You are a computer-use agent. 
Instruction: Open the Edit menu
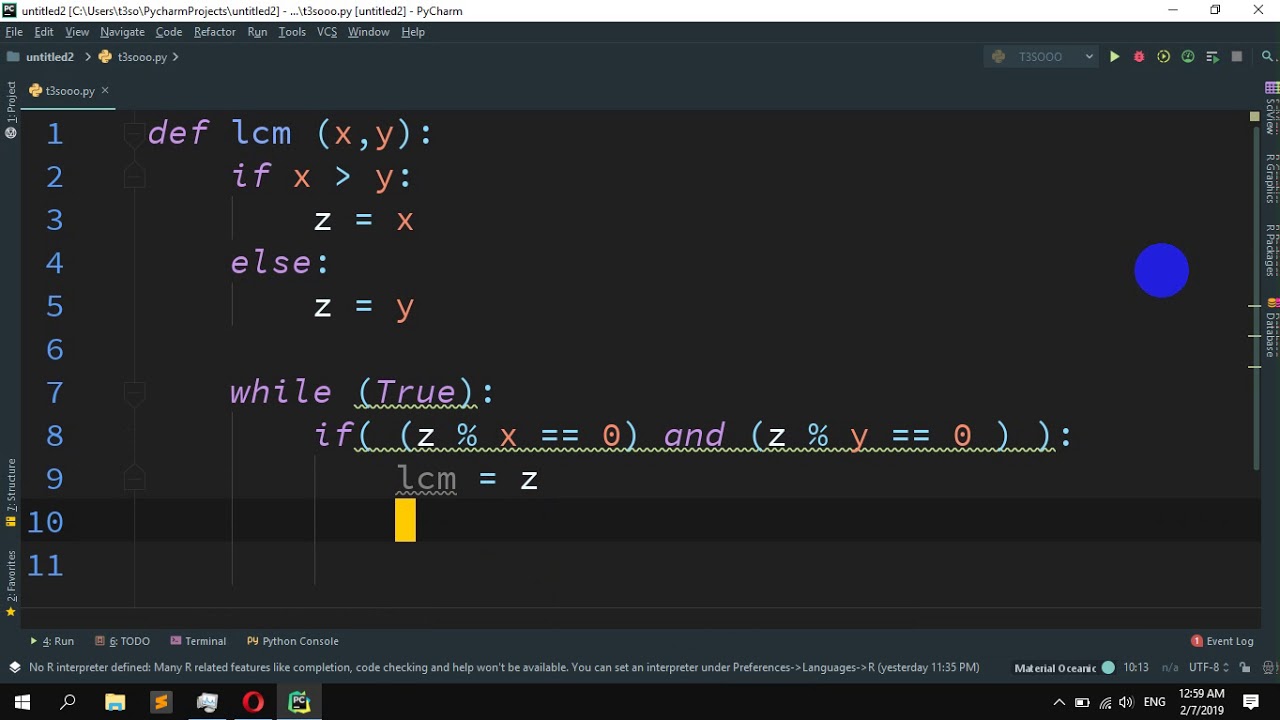click(44, 32)
